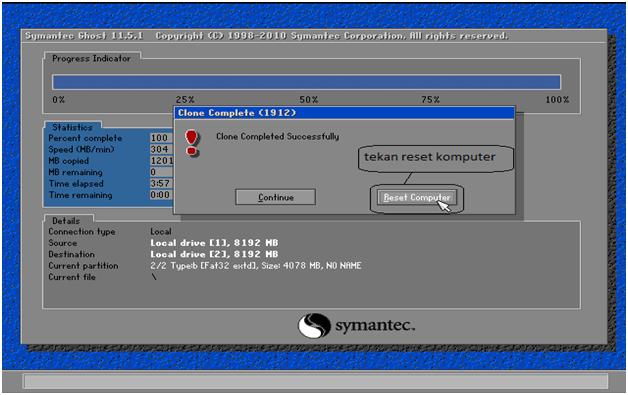Click the Current partition details text
Image resolution: width=628 pixels, height=395 pixels.
[x=256, y=266]
